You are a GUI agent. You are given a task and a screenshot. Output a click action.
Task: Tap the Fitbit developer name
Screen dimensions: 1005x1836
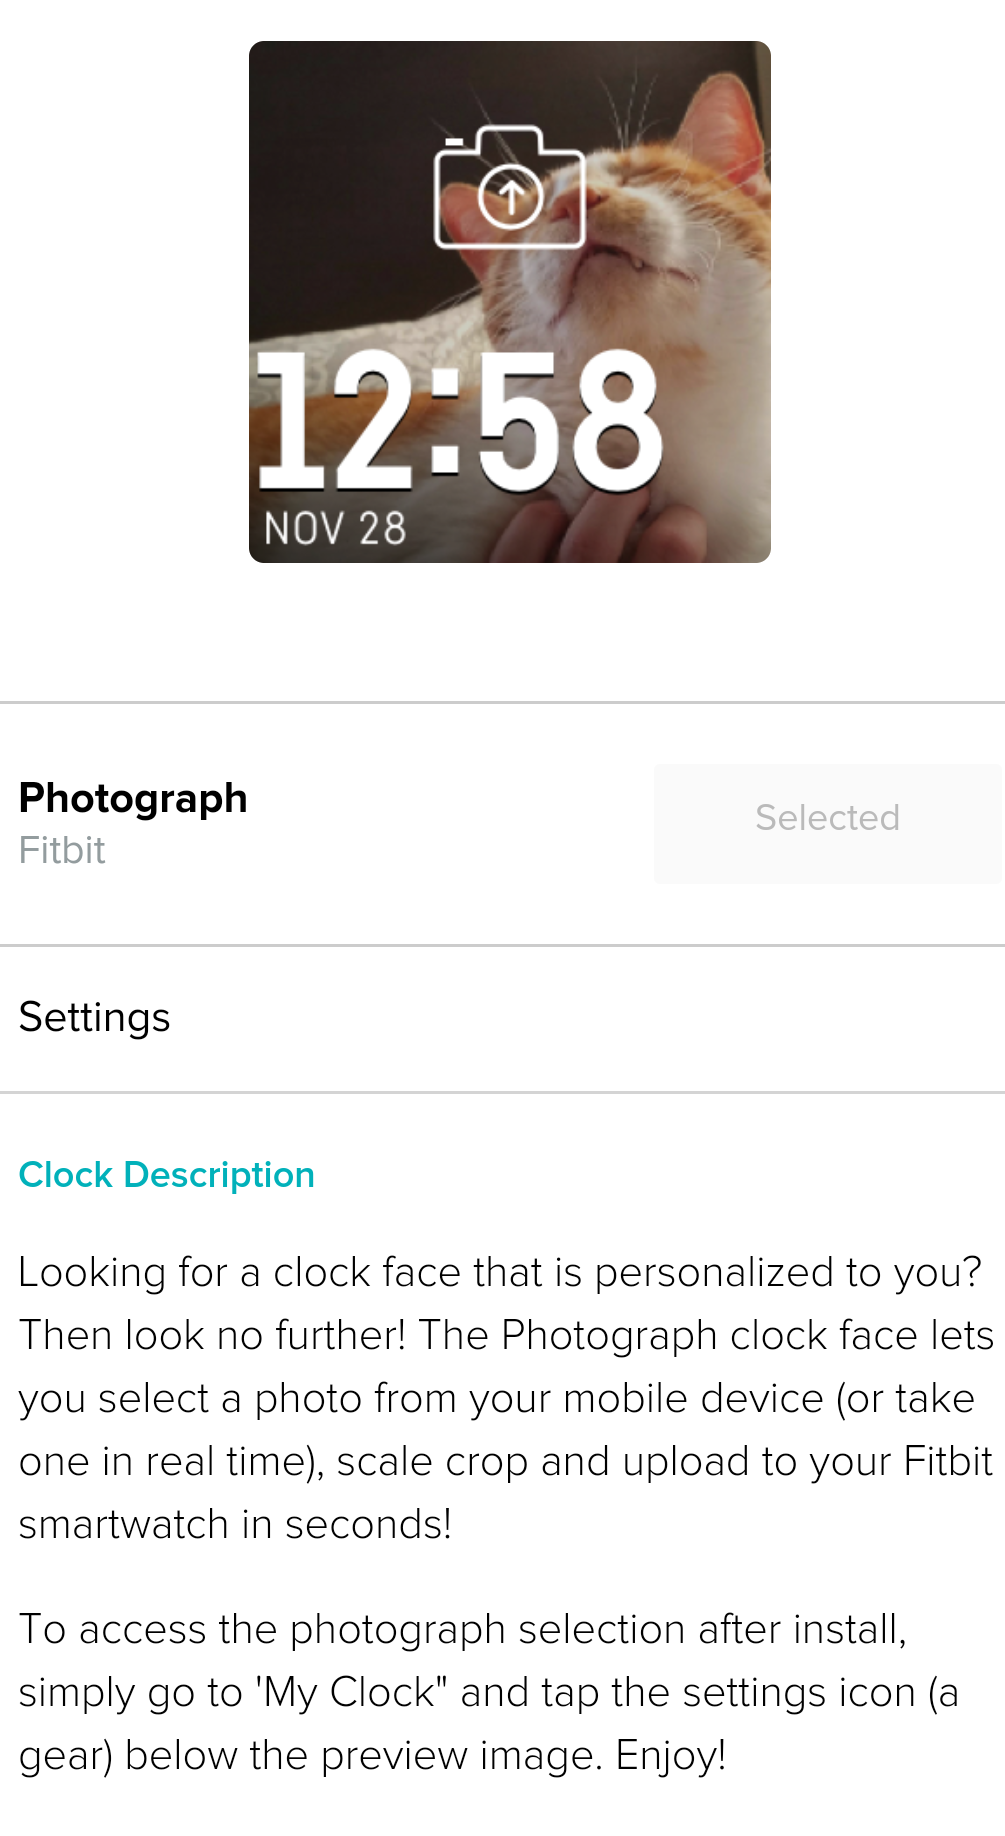click(x=62, y=851)
